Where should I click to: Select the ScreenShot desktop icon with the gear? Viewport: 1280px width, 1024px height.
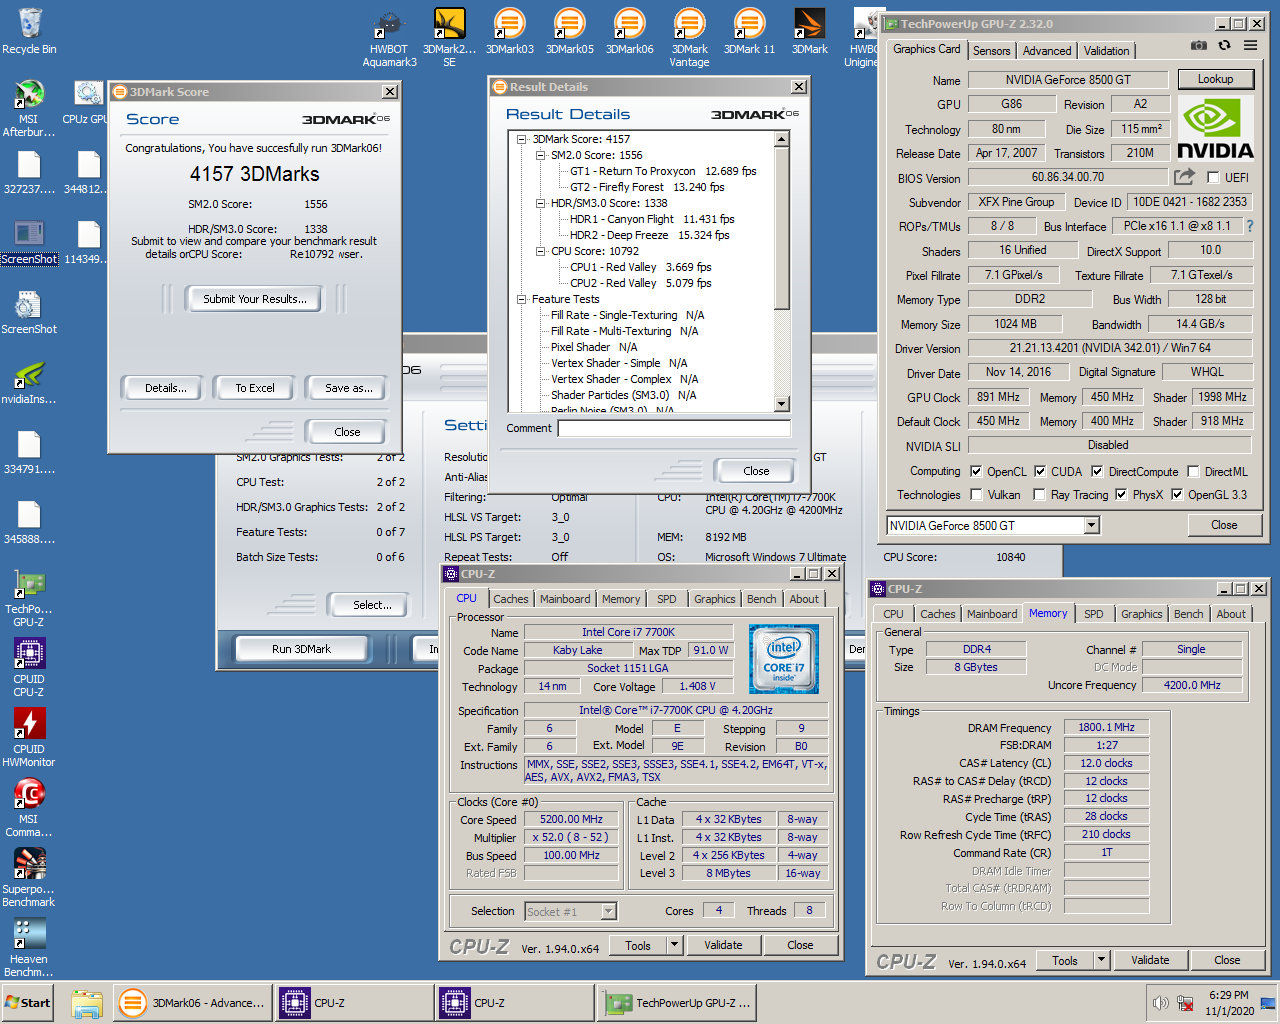pos(29,313)
